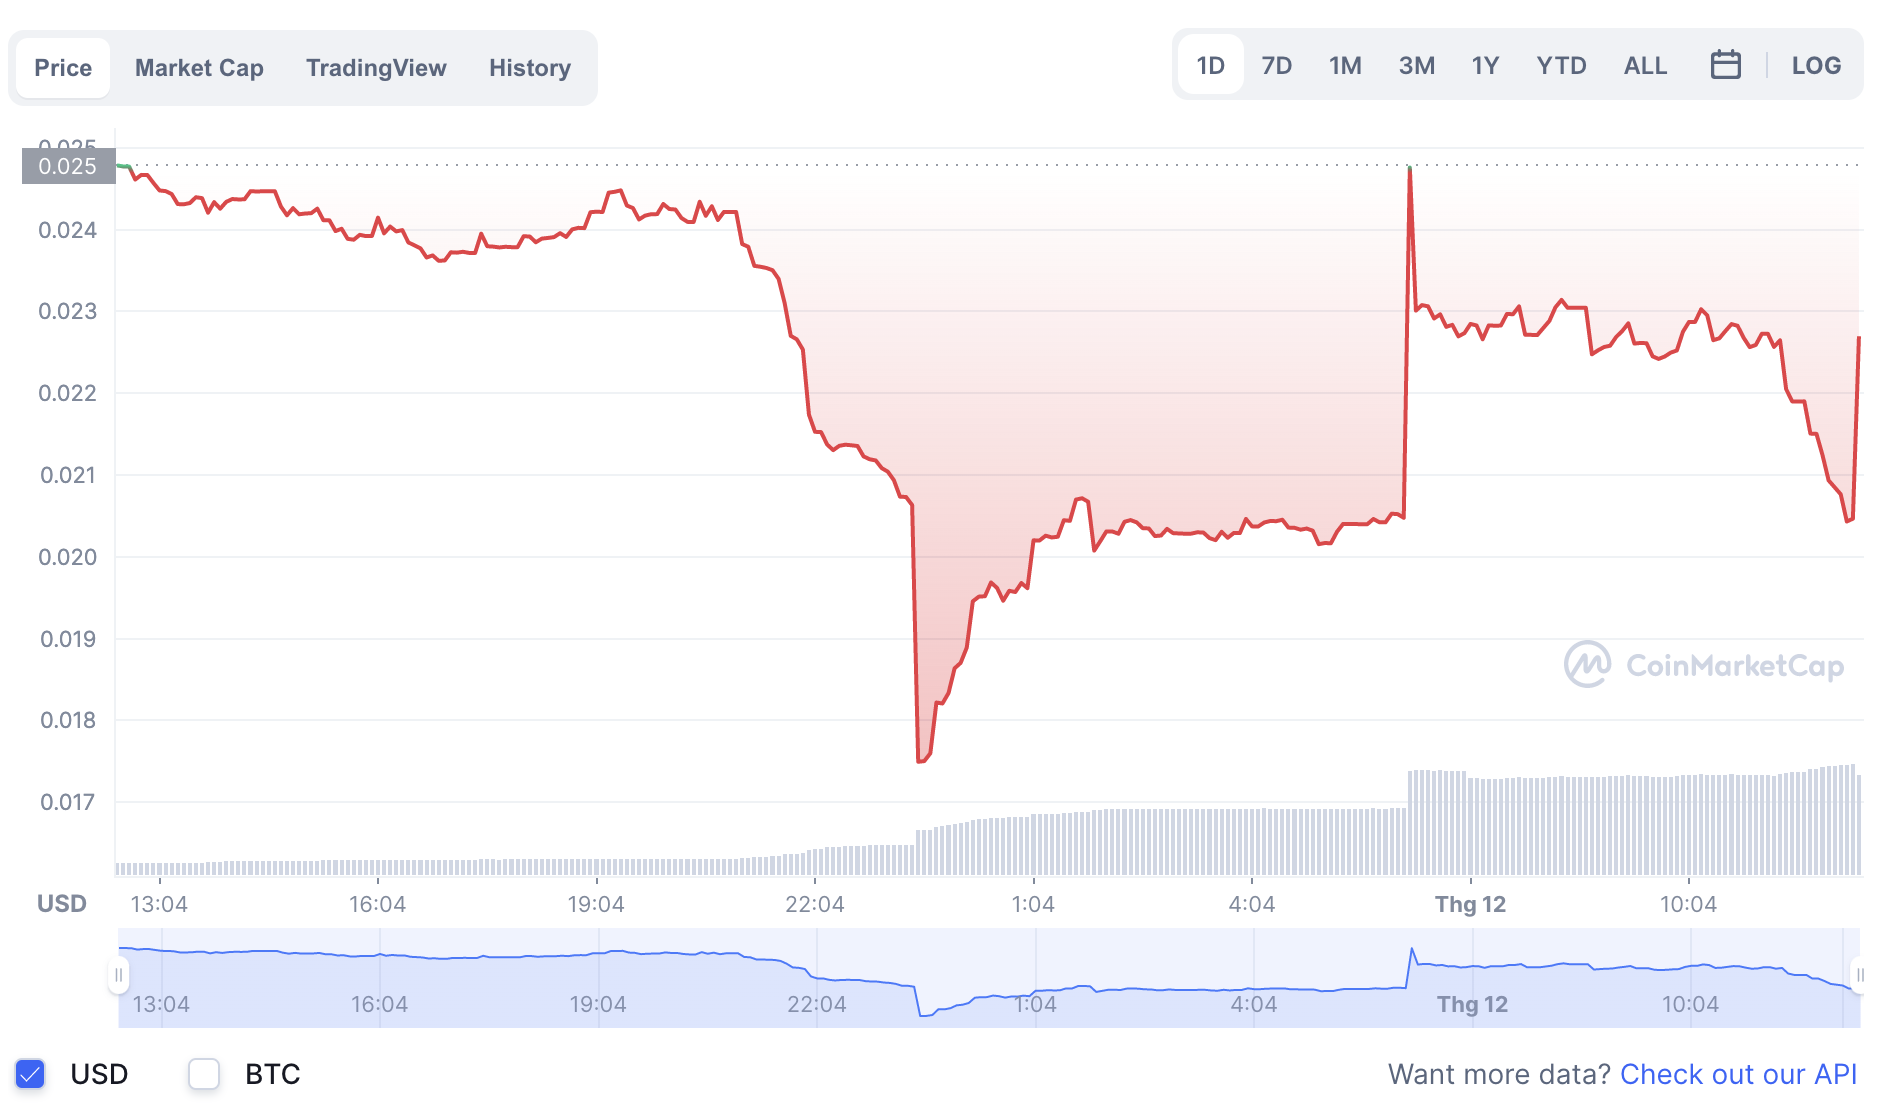Click the 0.025 price label marker

click(68, 166)
